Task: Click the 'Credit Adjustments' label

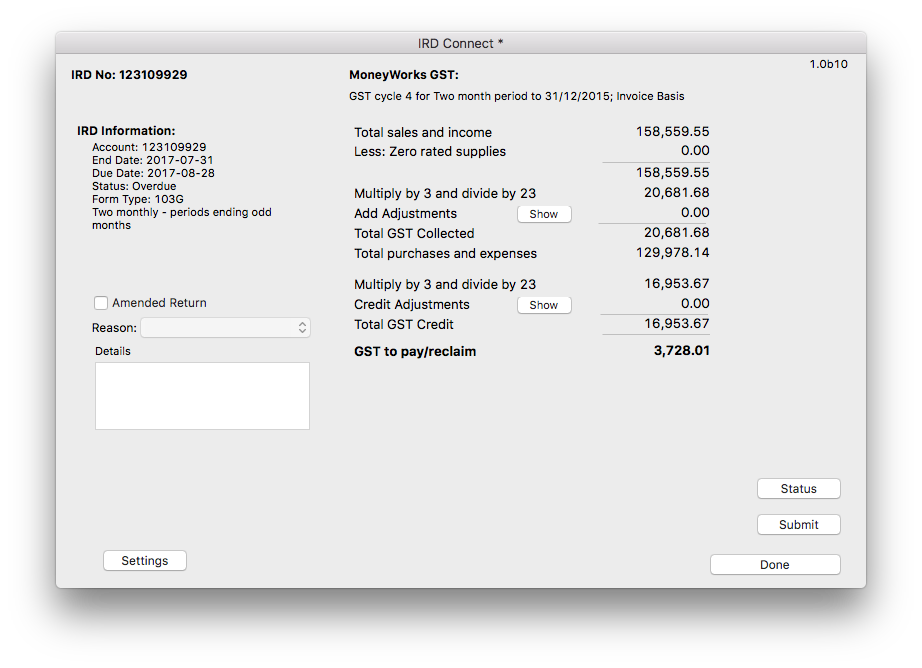Action: pyautogui.click(x=412, y=305)
